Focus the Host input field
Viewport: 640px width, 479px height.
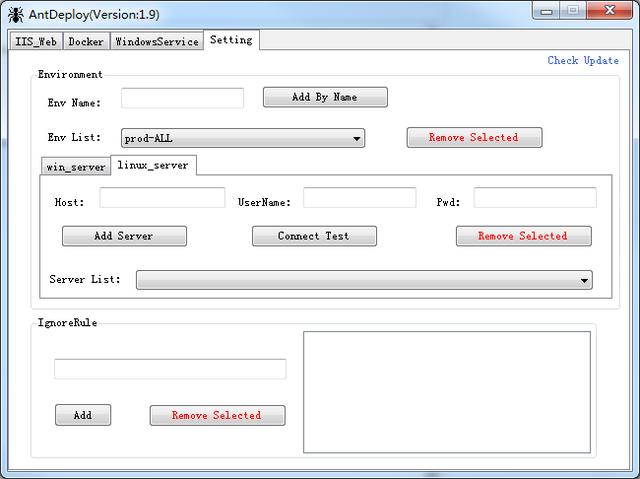162,197
